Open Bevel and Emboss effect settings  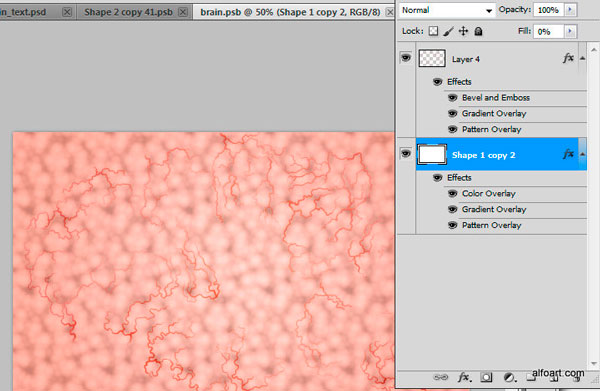click(496, 98)
